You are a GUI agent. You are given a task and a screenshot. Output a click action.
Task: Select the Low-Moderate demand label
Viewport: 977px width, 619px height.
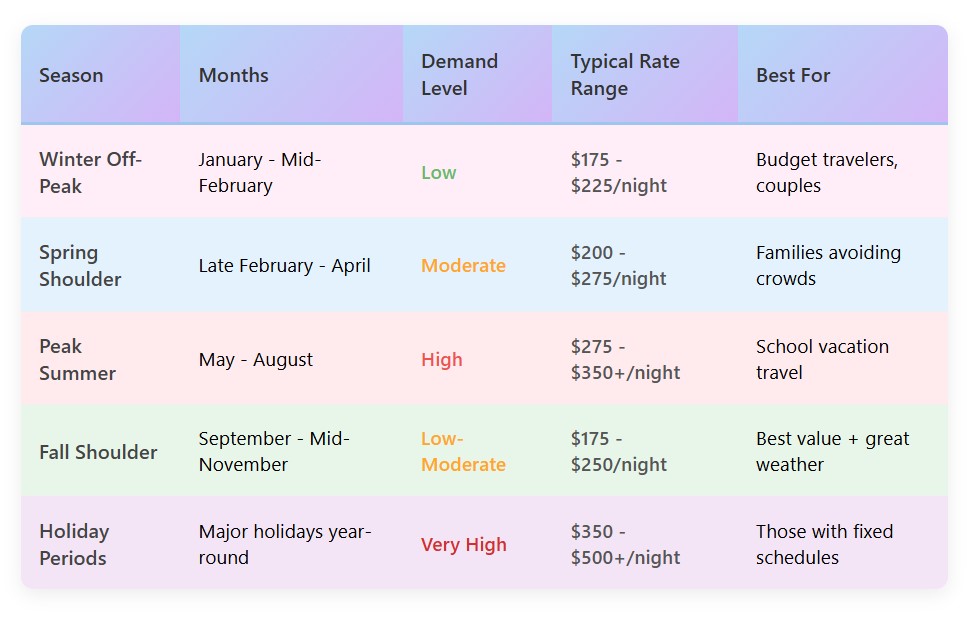tap(463, 452)
